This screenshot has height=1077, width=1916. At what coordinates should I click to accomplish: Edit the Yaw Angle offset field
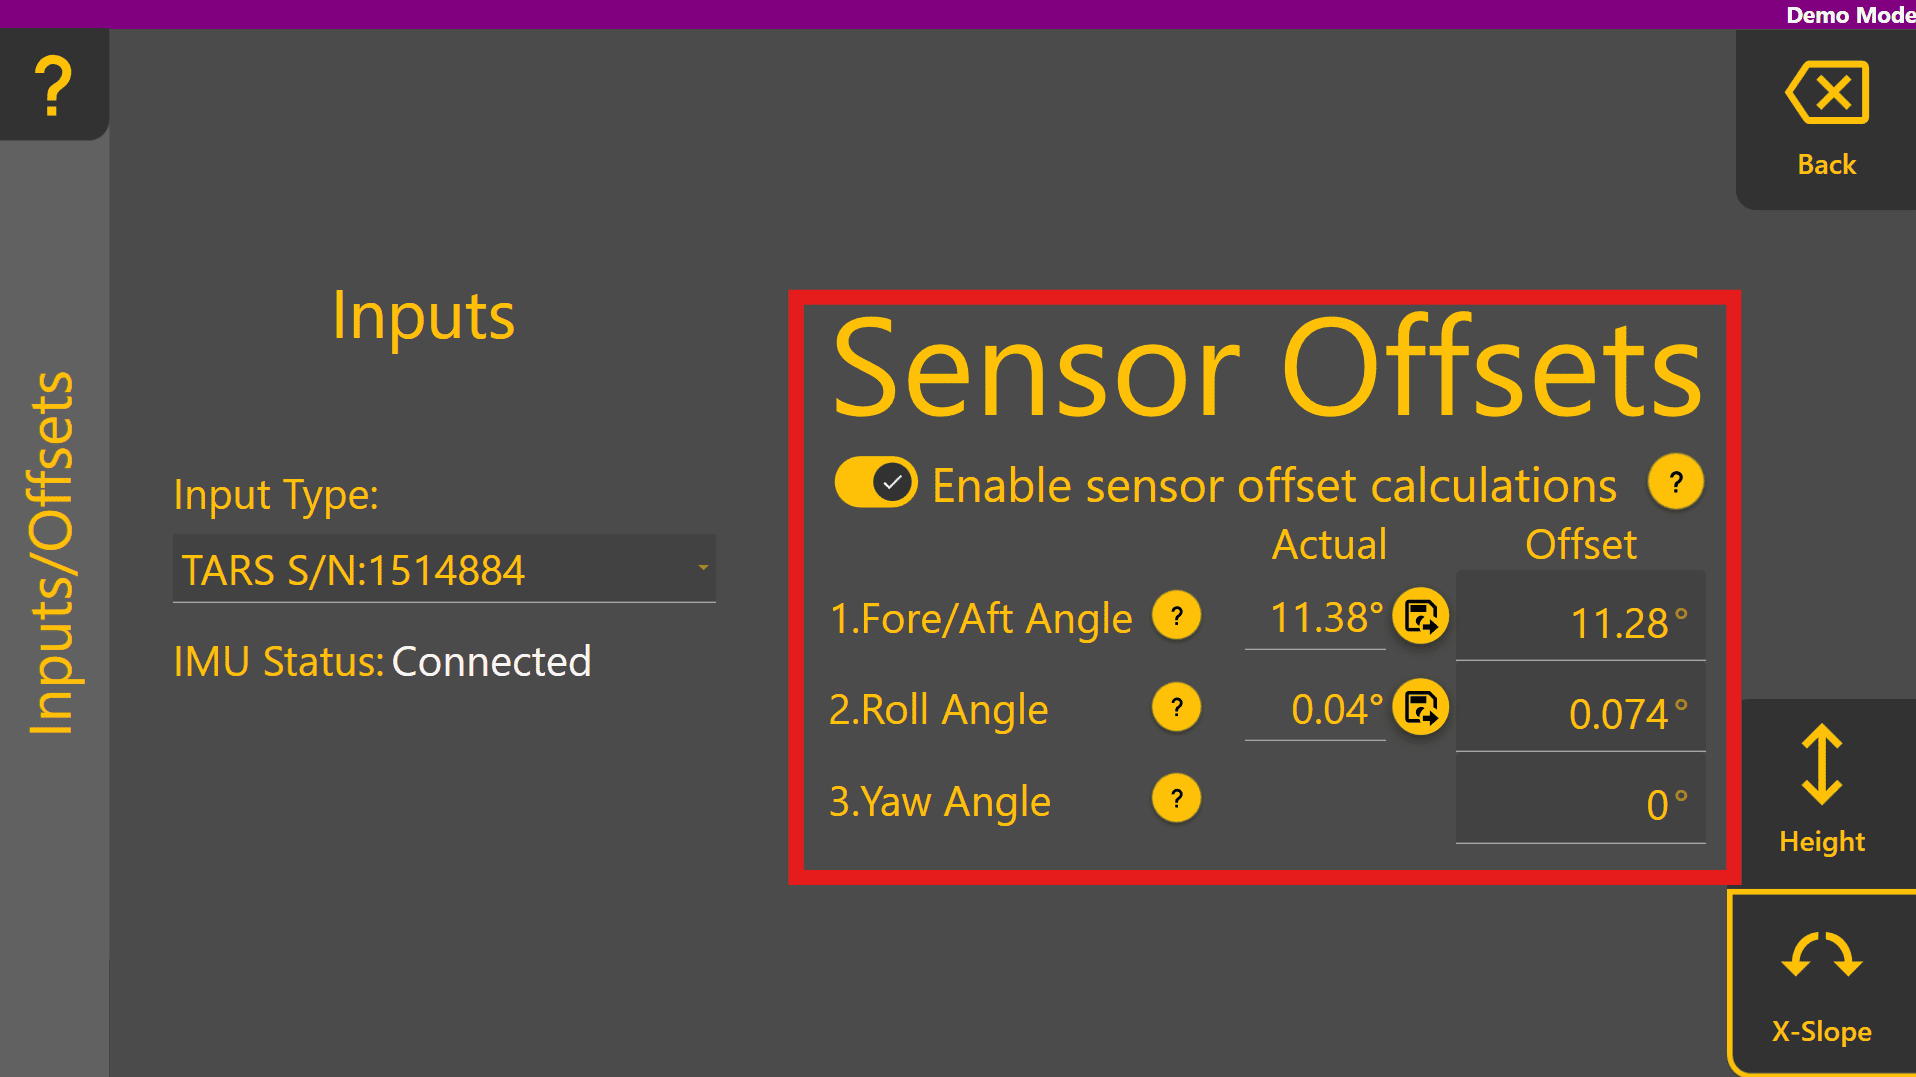pyautogui.click(x=1580, y=804)
